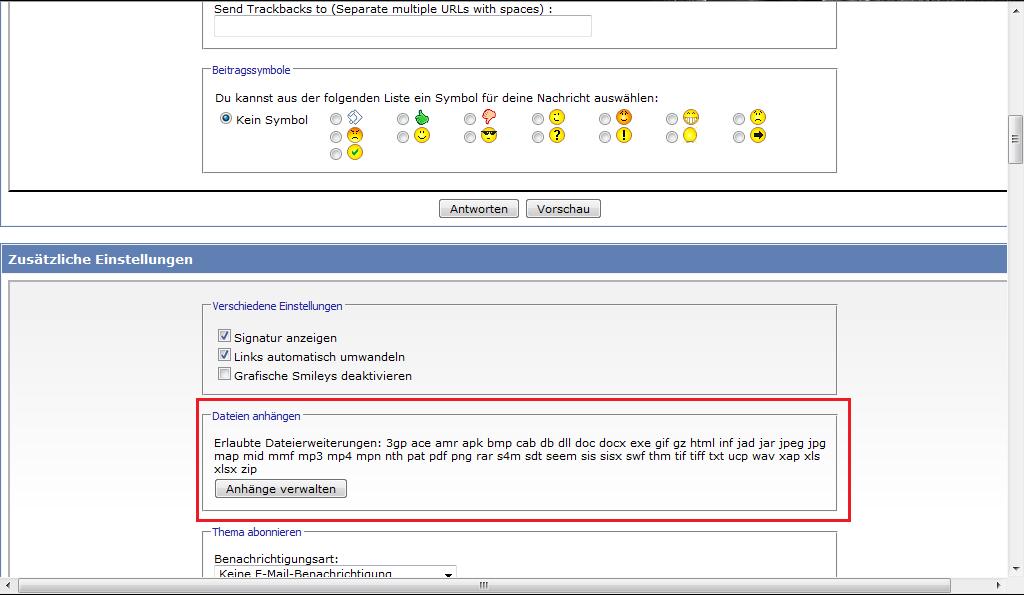Select radio button beside the sunglasses smiley

[x=470, y=137]
